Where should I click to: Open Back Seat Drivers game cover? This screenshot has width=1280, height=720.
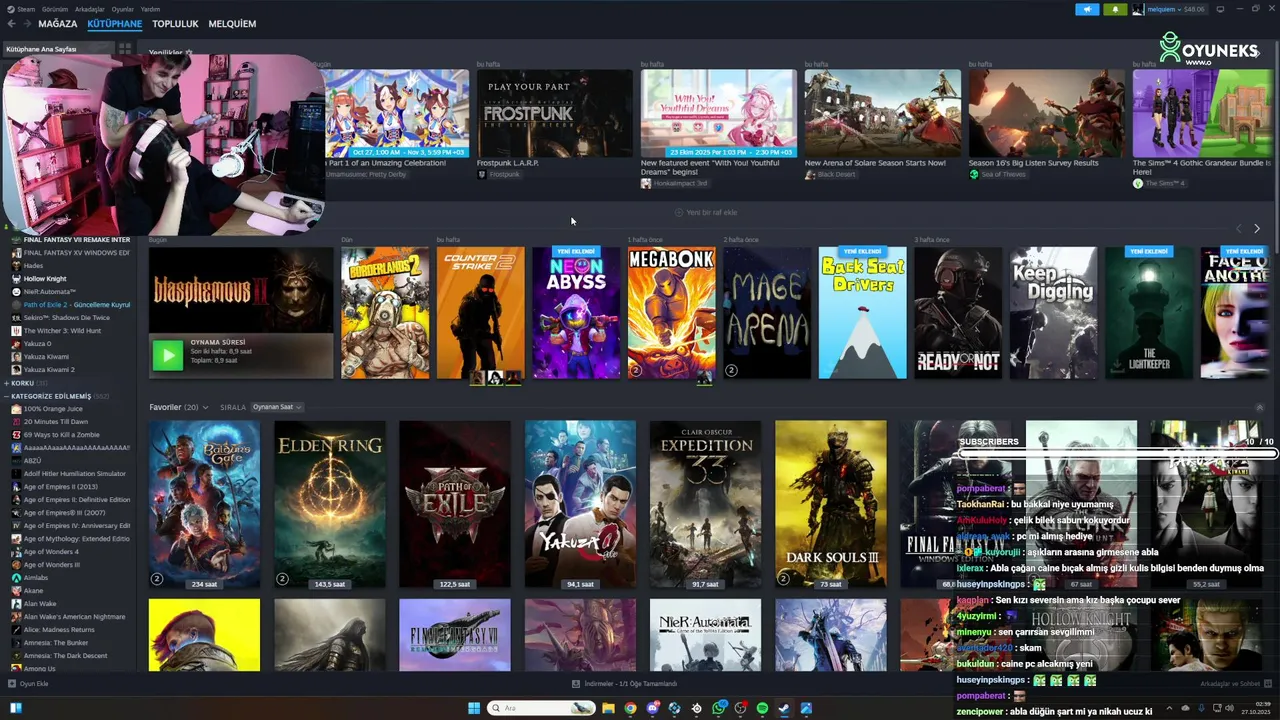pyautogui.click(x=863, y=313)
